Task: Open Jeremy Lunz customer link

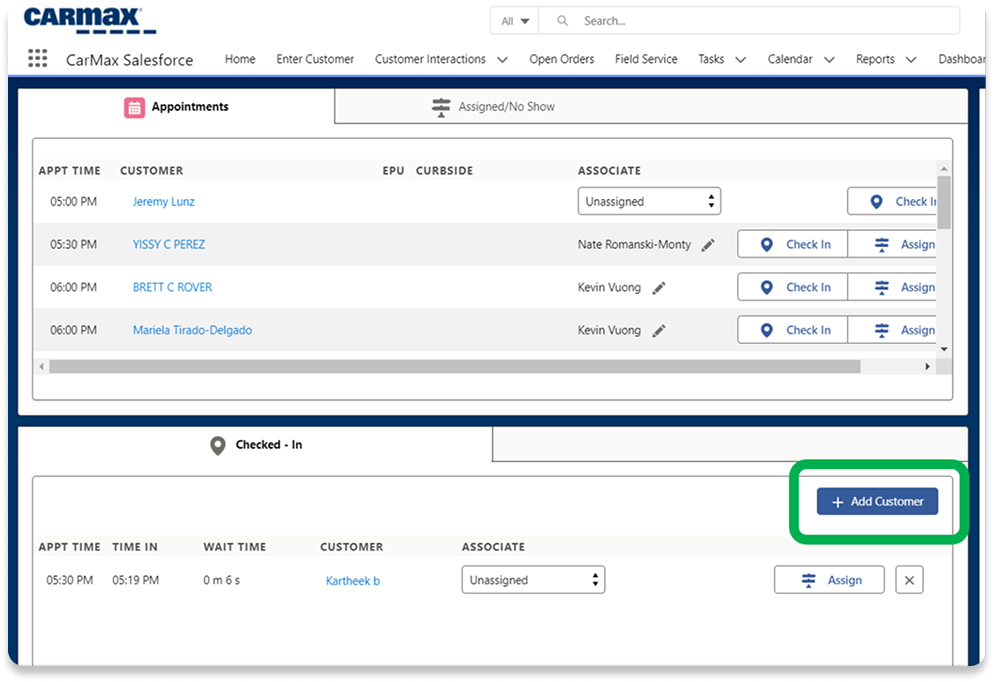Action: pos(164,202)
